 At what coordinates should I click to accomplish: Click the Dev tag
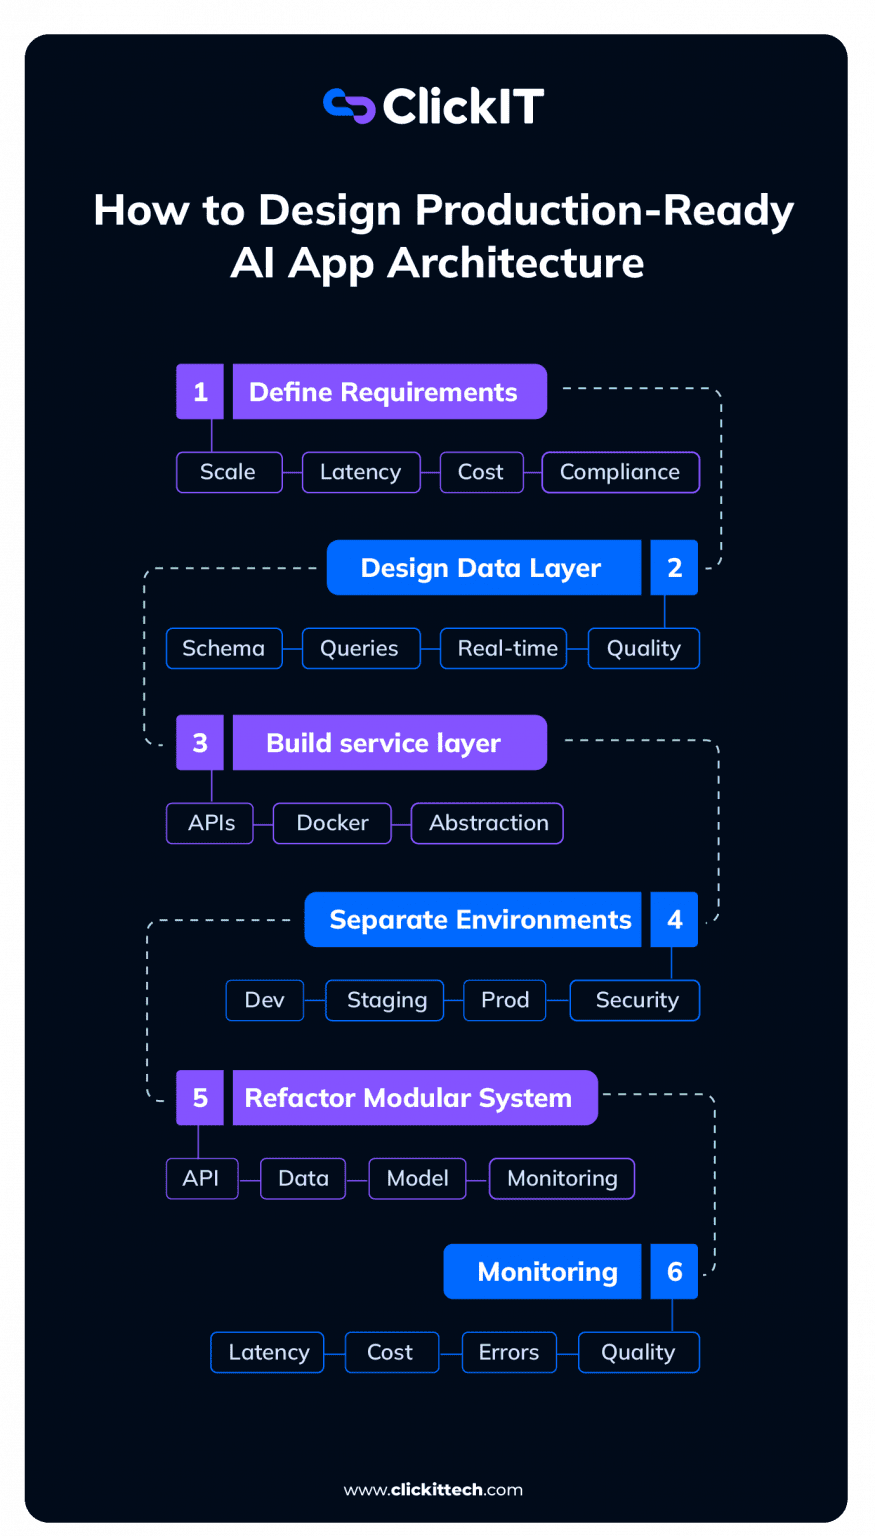[265, 1000]
